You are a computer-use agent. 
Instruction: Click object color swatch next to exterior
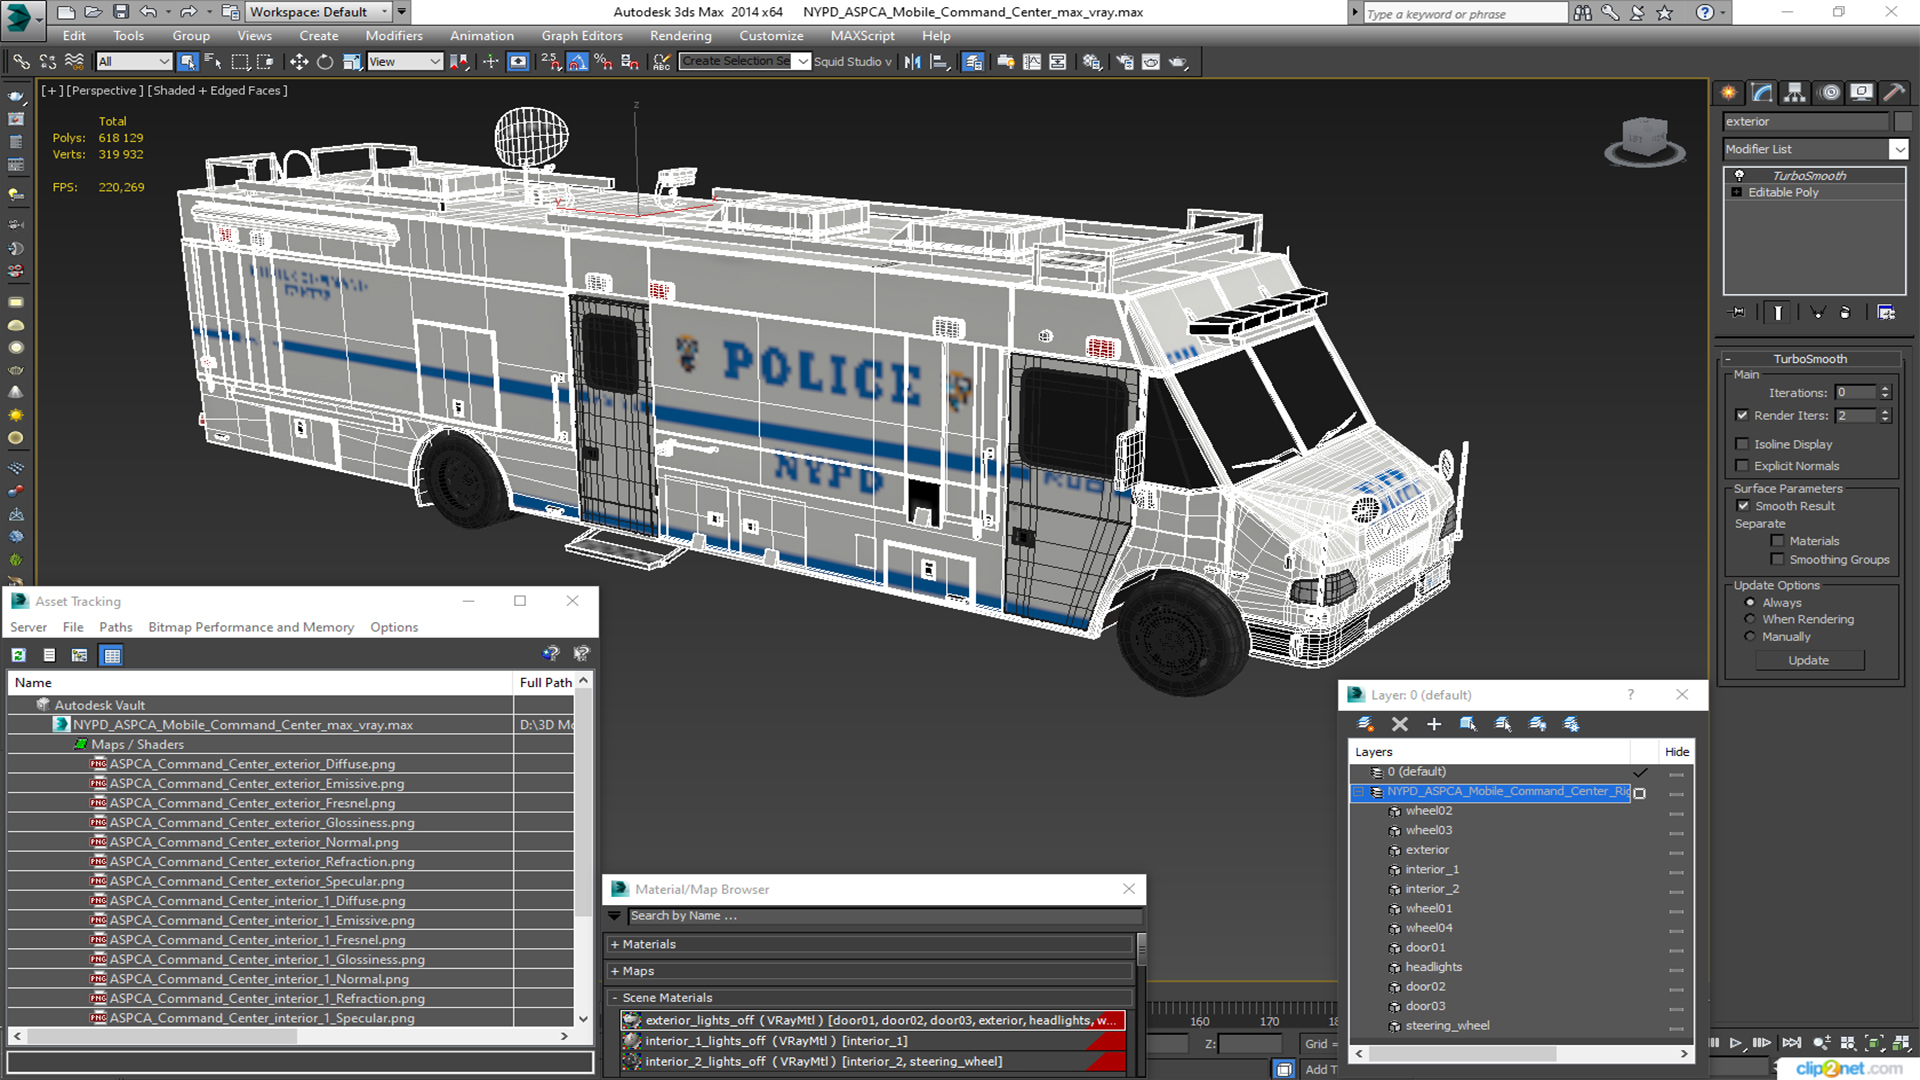pos(1902,122)
